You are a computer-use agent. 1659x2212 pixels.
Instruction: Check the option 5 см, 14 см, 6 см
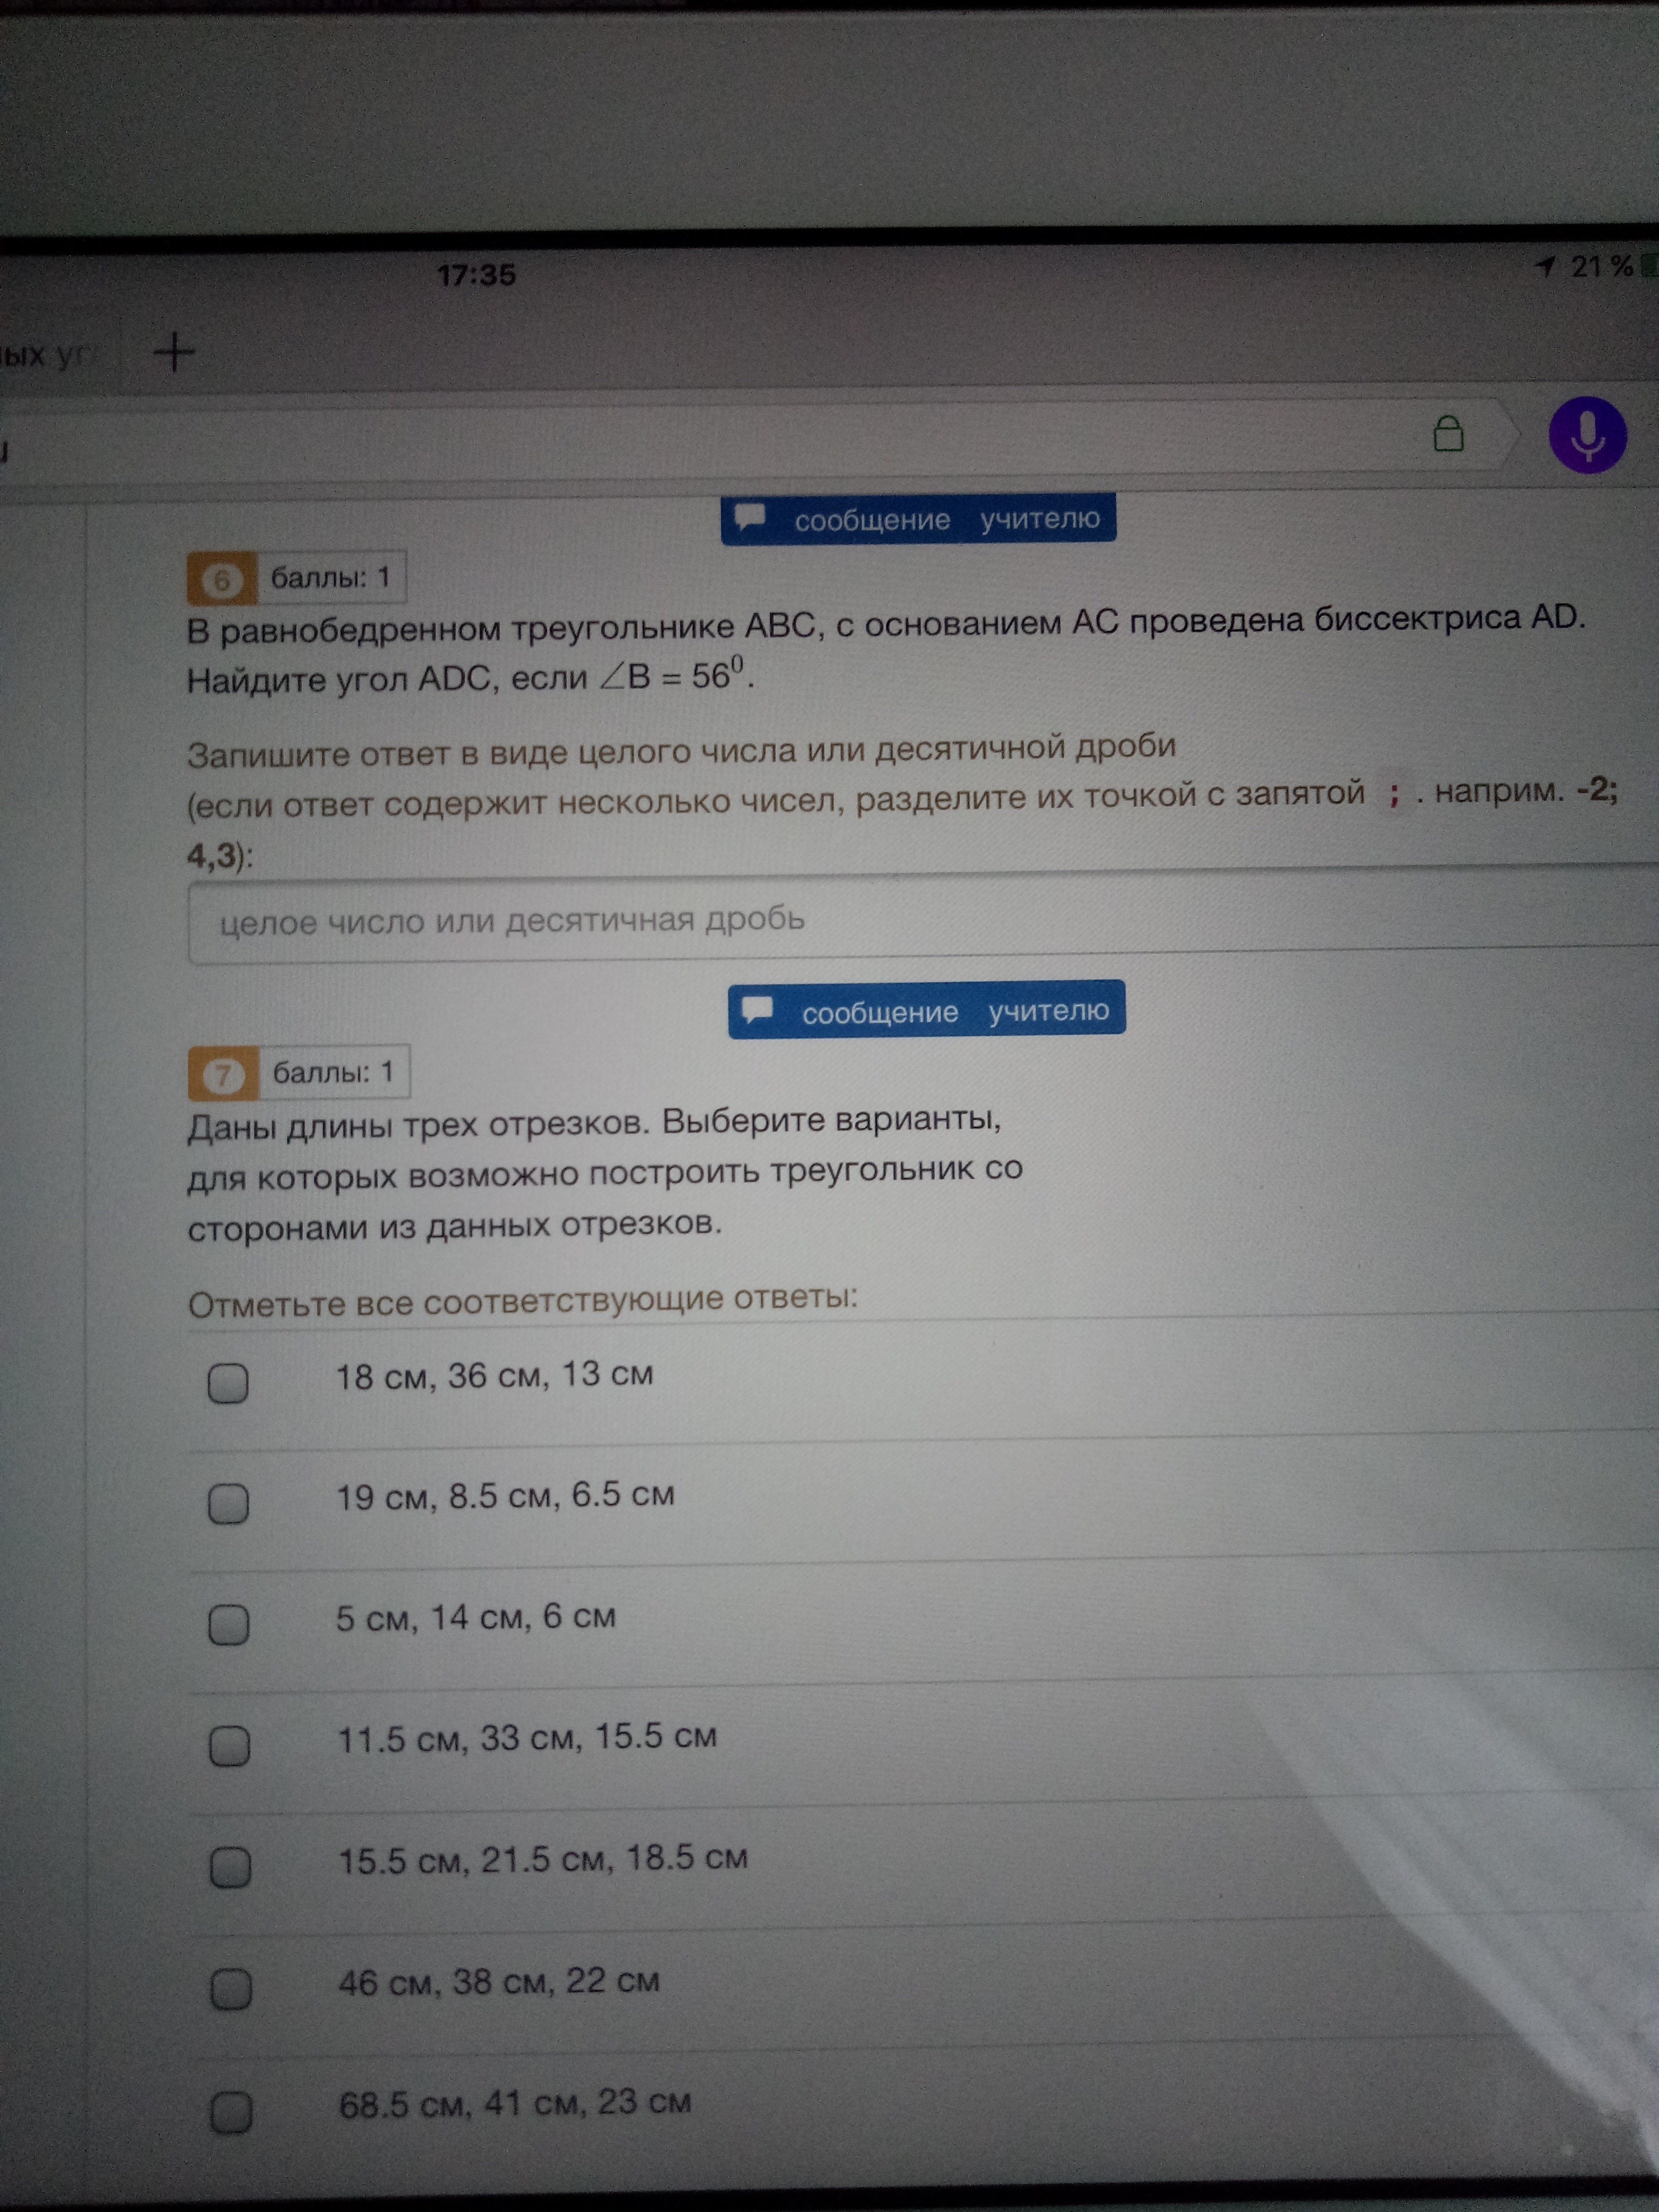pos(229,1624)
